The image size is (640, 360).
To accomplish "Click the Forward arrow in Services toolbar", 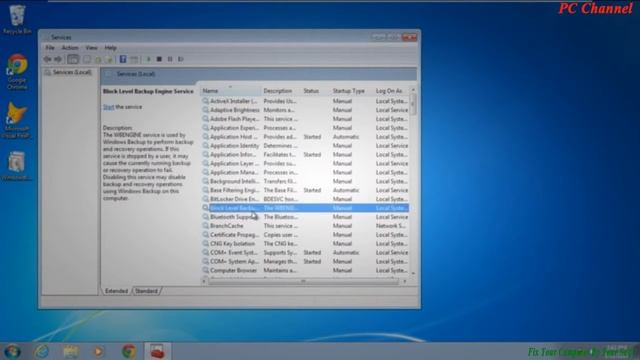I will coord(58,59).
